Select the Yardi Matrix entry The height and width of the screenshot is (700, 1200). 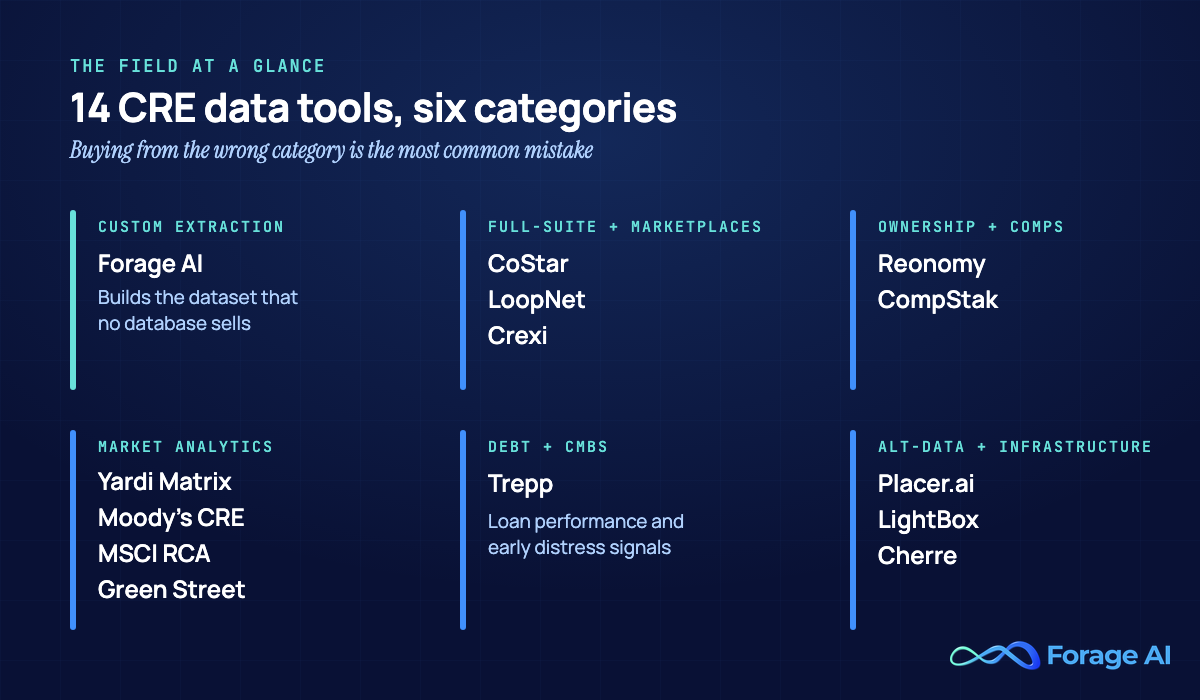coord(165,482)
